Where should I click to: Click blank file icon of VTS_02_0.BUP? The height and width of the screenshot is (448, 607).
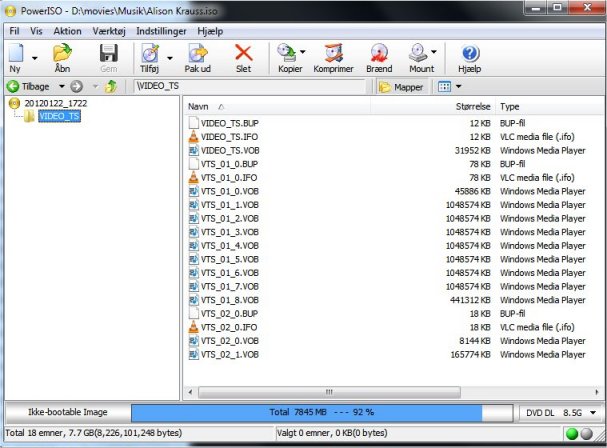[194, 314]
